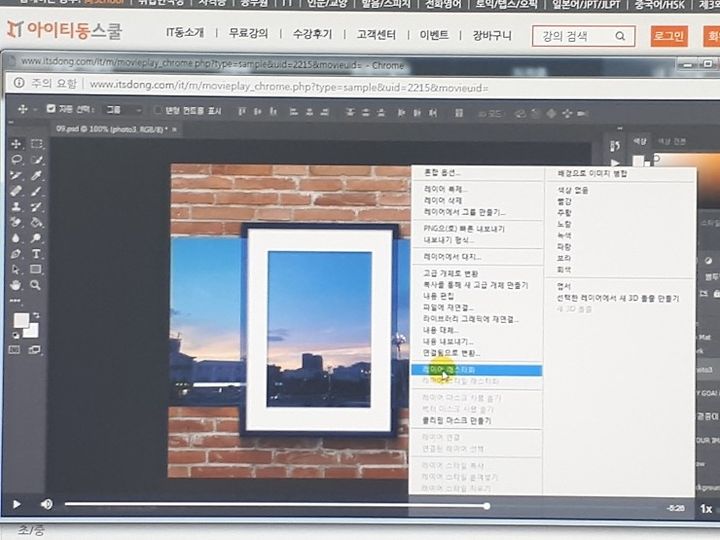Viewport: 720px width, 540px height.
Task: Click the foreground color swatch in toolbox
Action: (21, 320)
